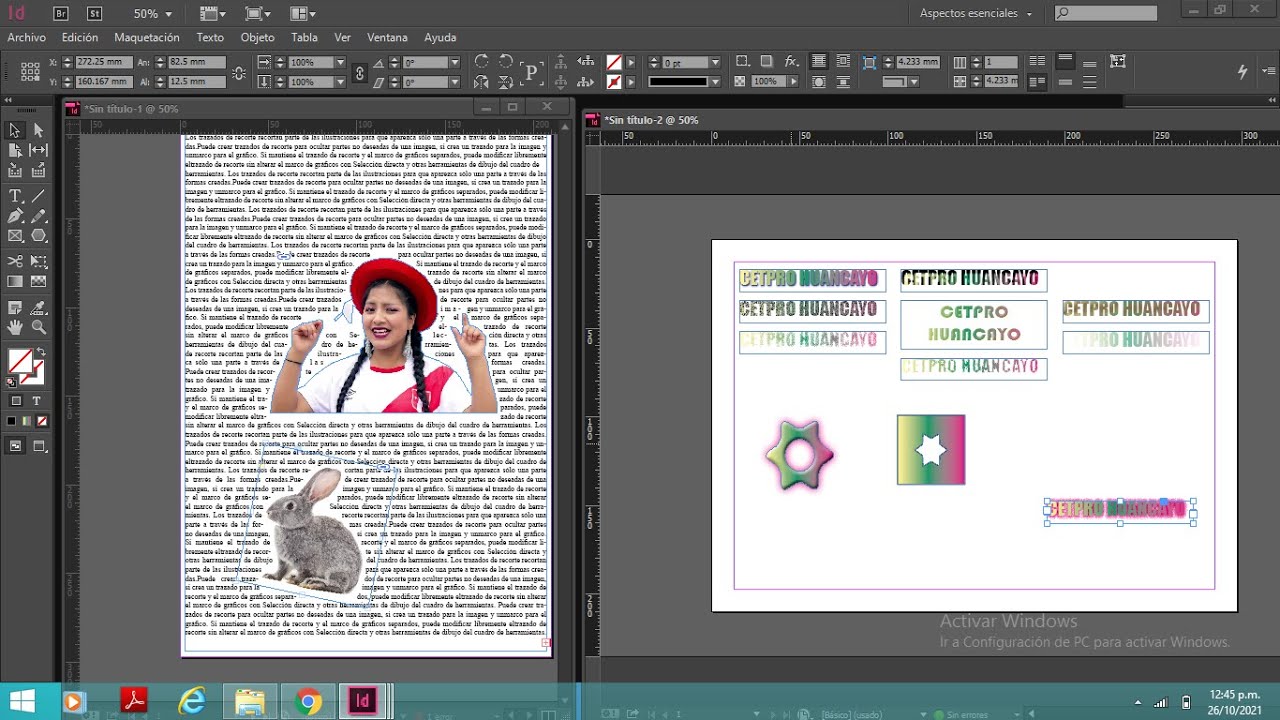Open the rotation angle dropdown

[x=455, y=62]
